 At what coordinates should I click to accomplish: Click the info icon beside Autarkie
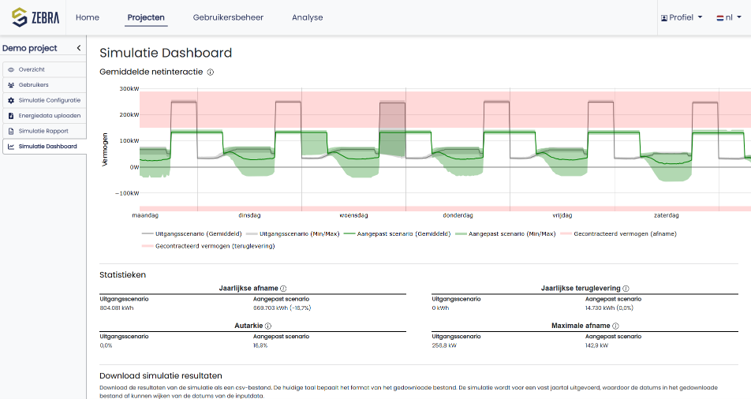(268, 326)
